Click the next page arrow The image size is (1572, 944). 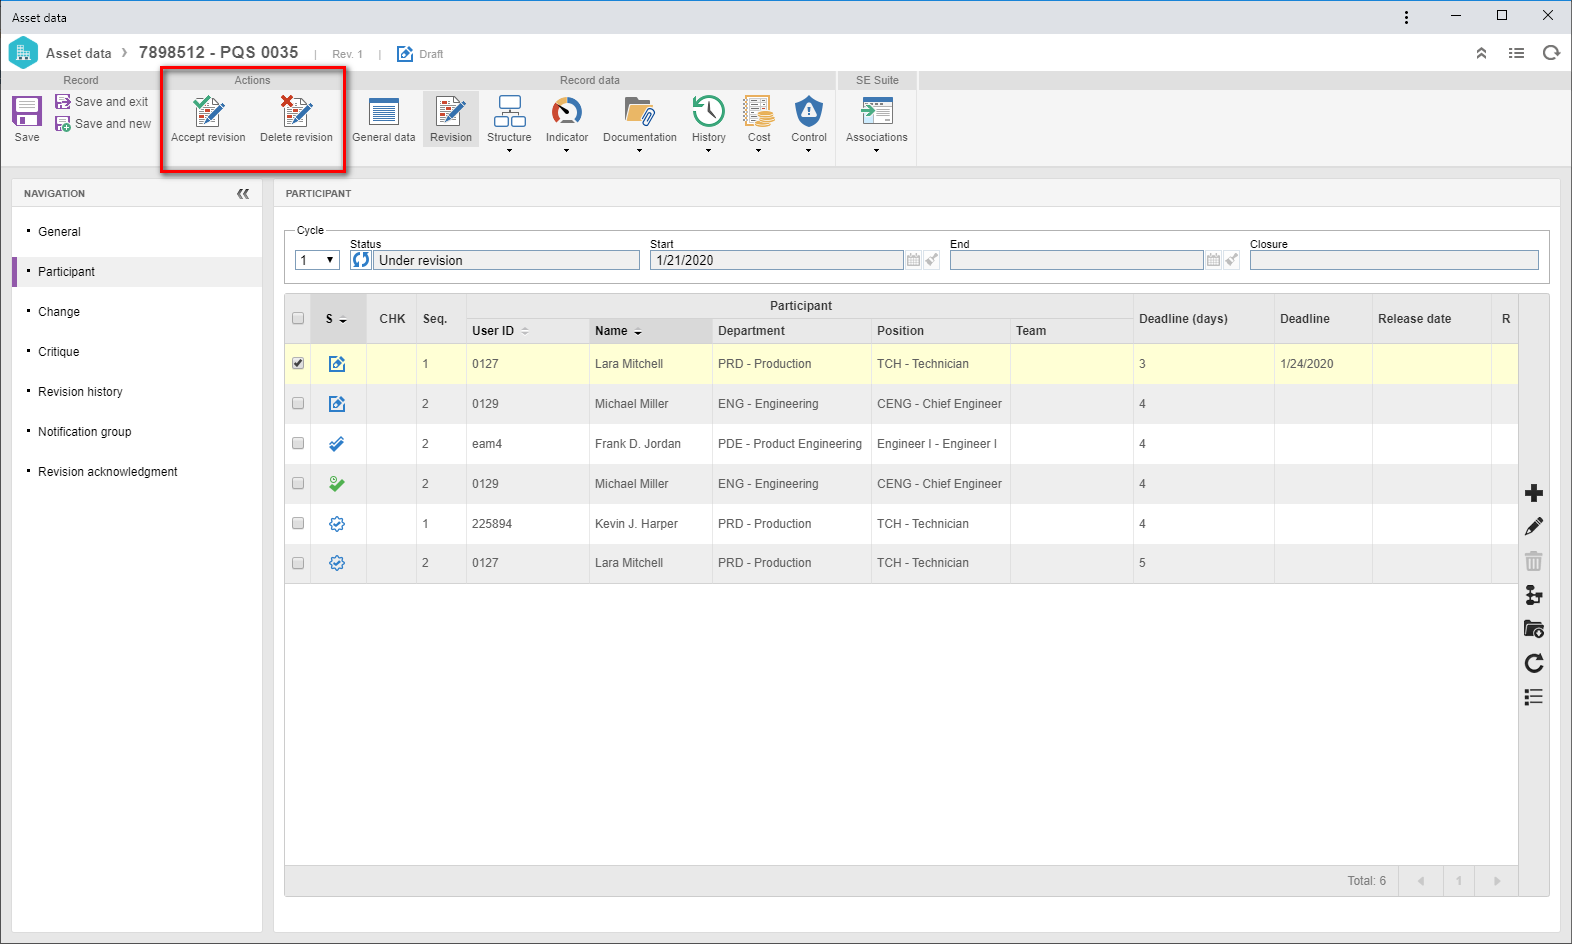click(1497, 881)
